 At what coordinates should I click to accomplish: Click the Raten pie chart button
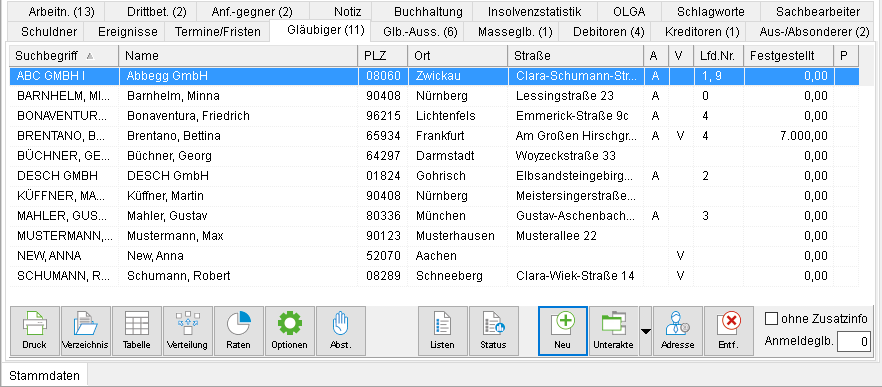click(x=239, y=331)
